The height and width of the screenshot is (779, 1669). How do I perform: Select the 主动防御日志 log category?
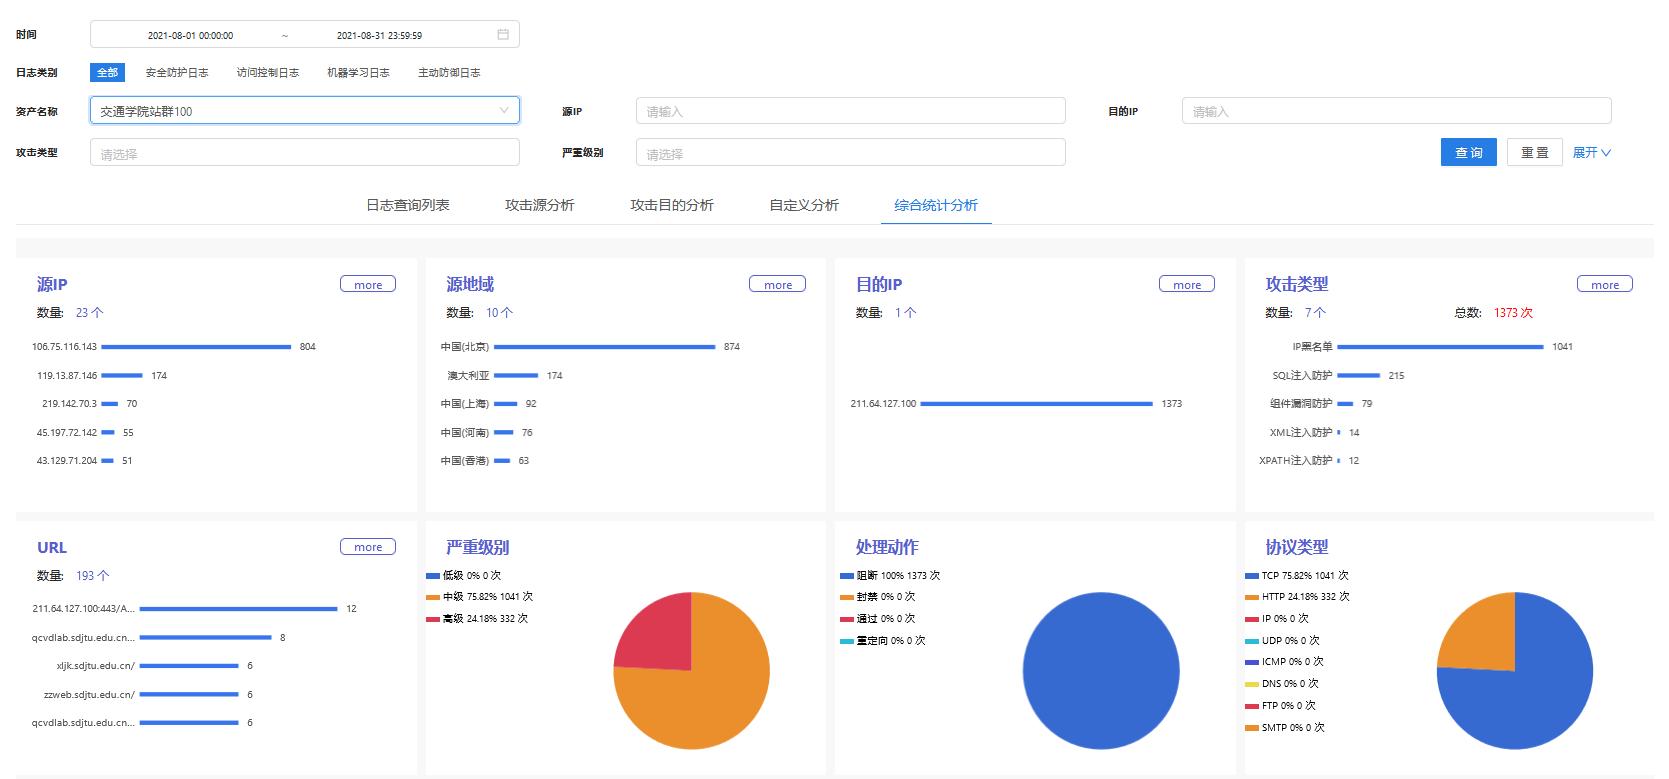pos(449,72)
